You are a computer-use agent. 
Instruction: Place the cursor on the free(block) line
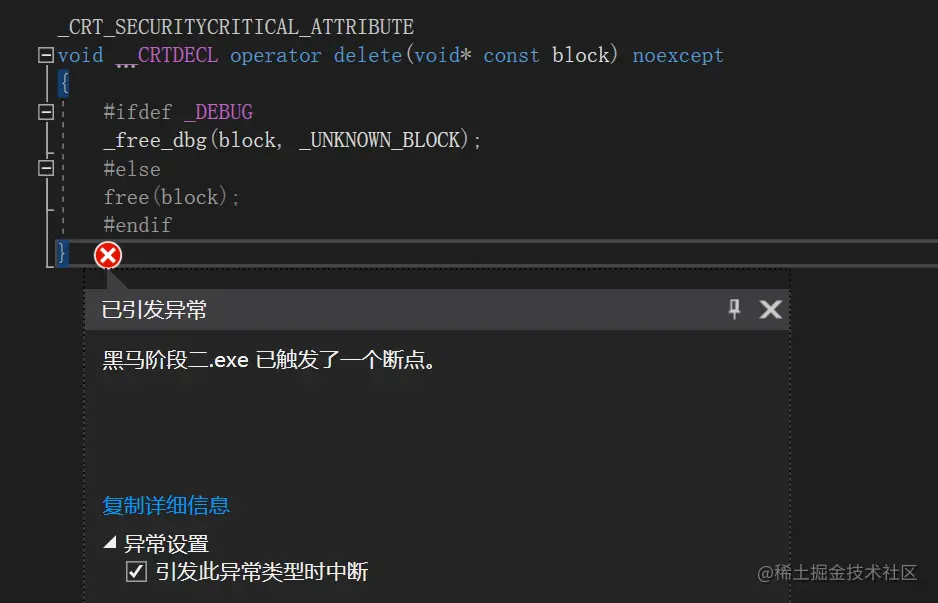(x=171, y=197)
